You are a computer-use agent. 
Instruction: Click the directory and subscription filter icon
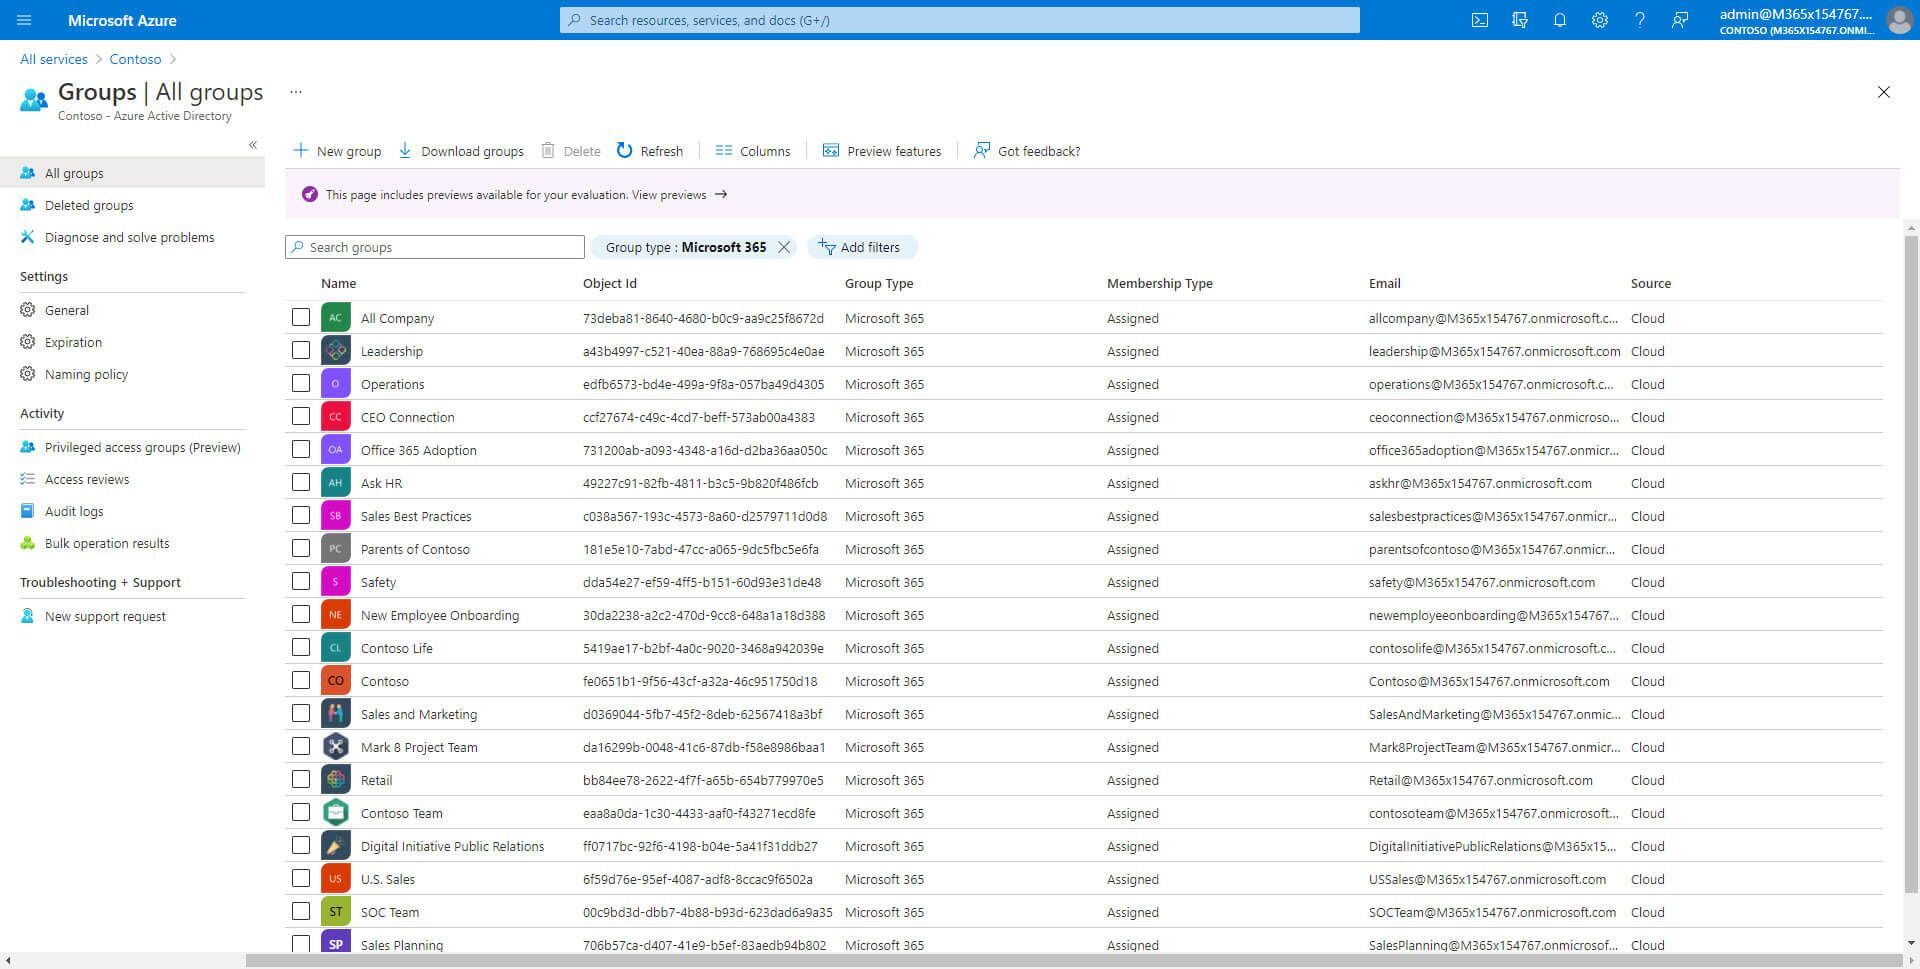[x=1520, y=20]
